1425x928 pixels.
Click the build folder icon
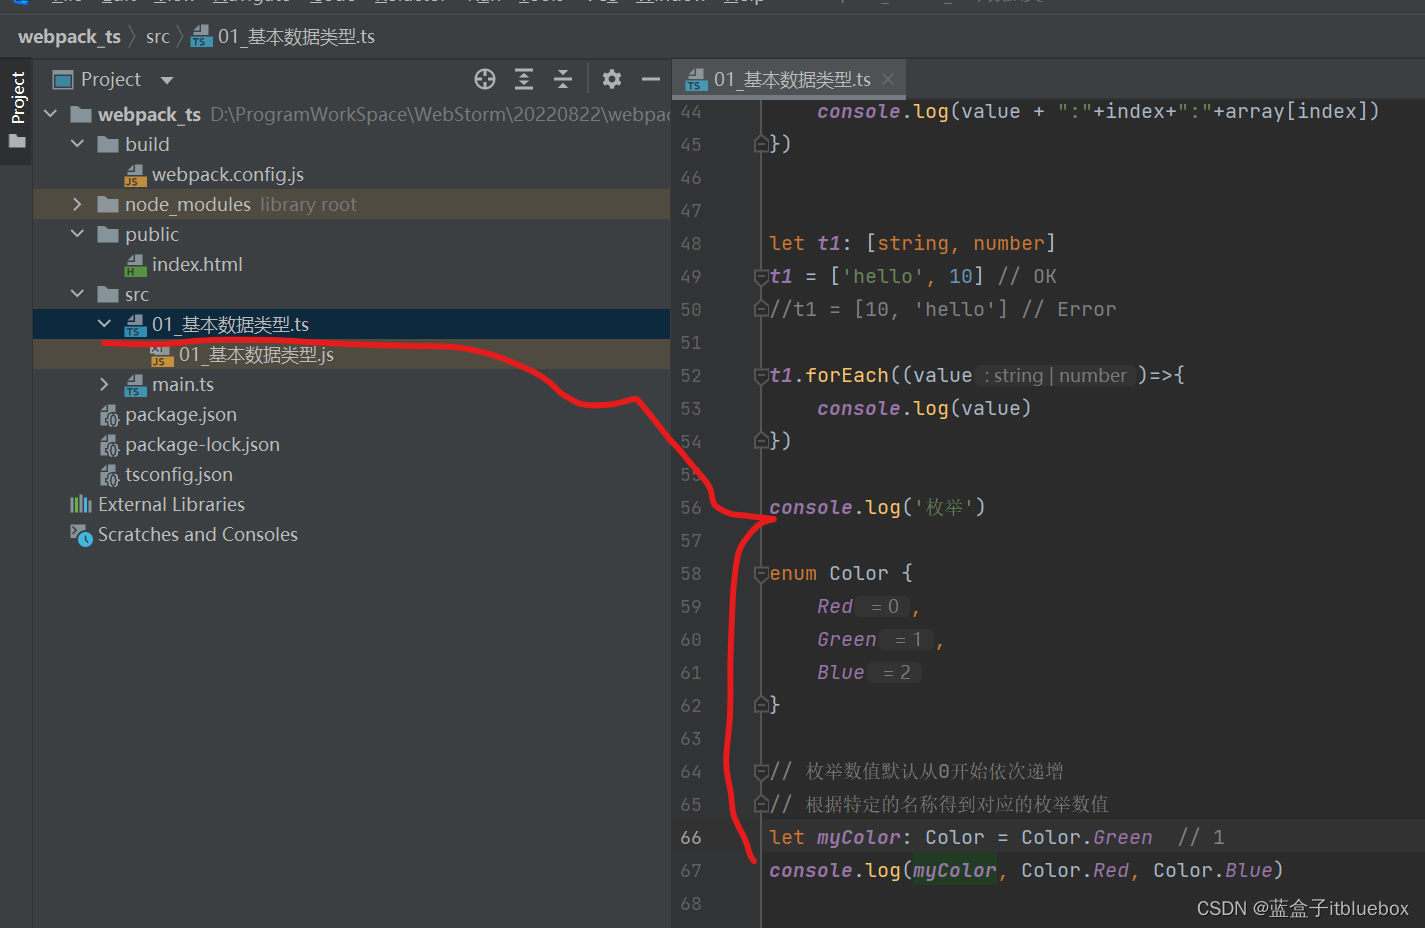pyautogui.click(x=108, y=144)
